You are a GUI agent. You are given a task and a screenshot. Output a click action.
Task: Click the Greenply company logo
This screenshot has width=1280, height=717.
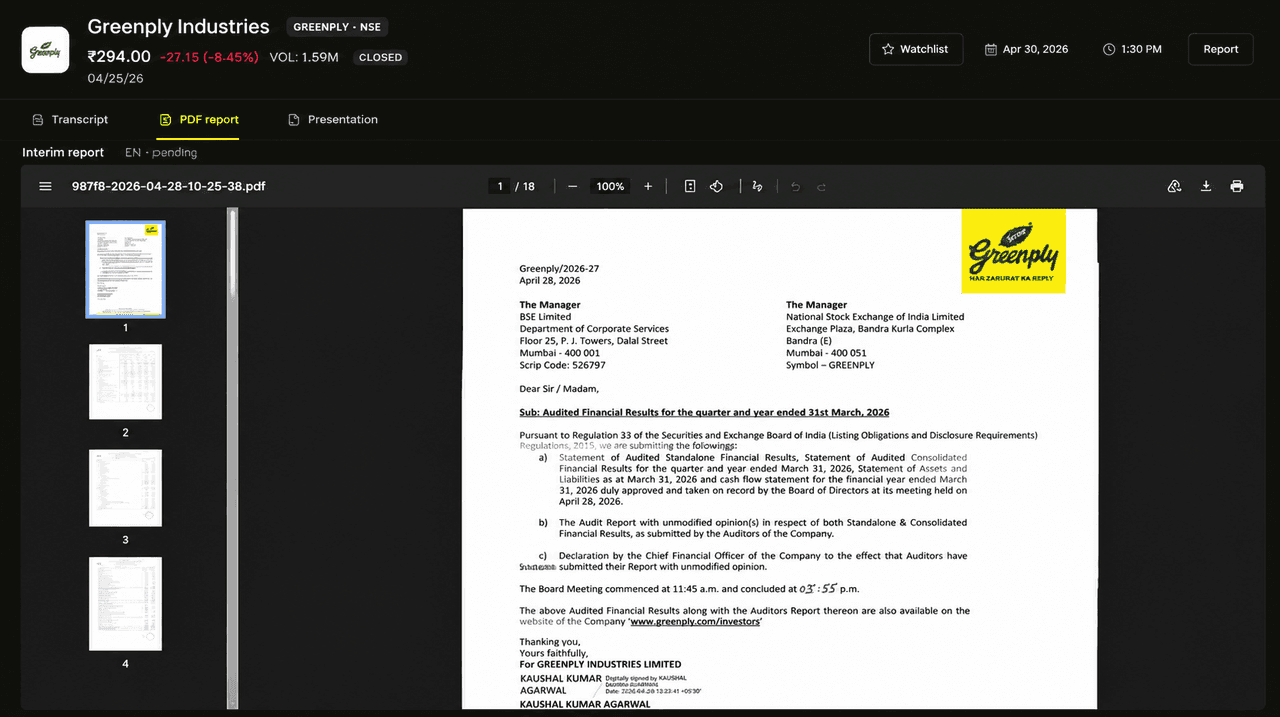click(x=45, y=50)
